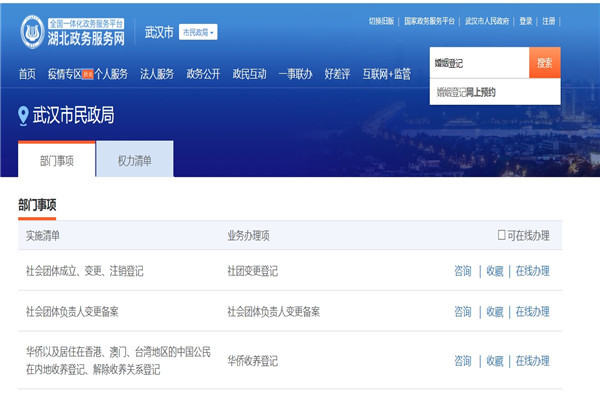Click 登录 link at top
Viewport: 600px width, 400px height.
(526, 21)
